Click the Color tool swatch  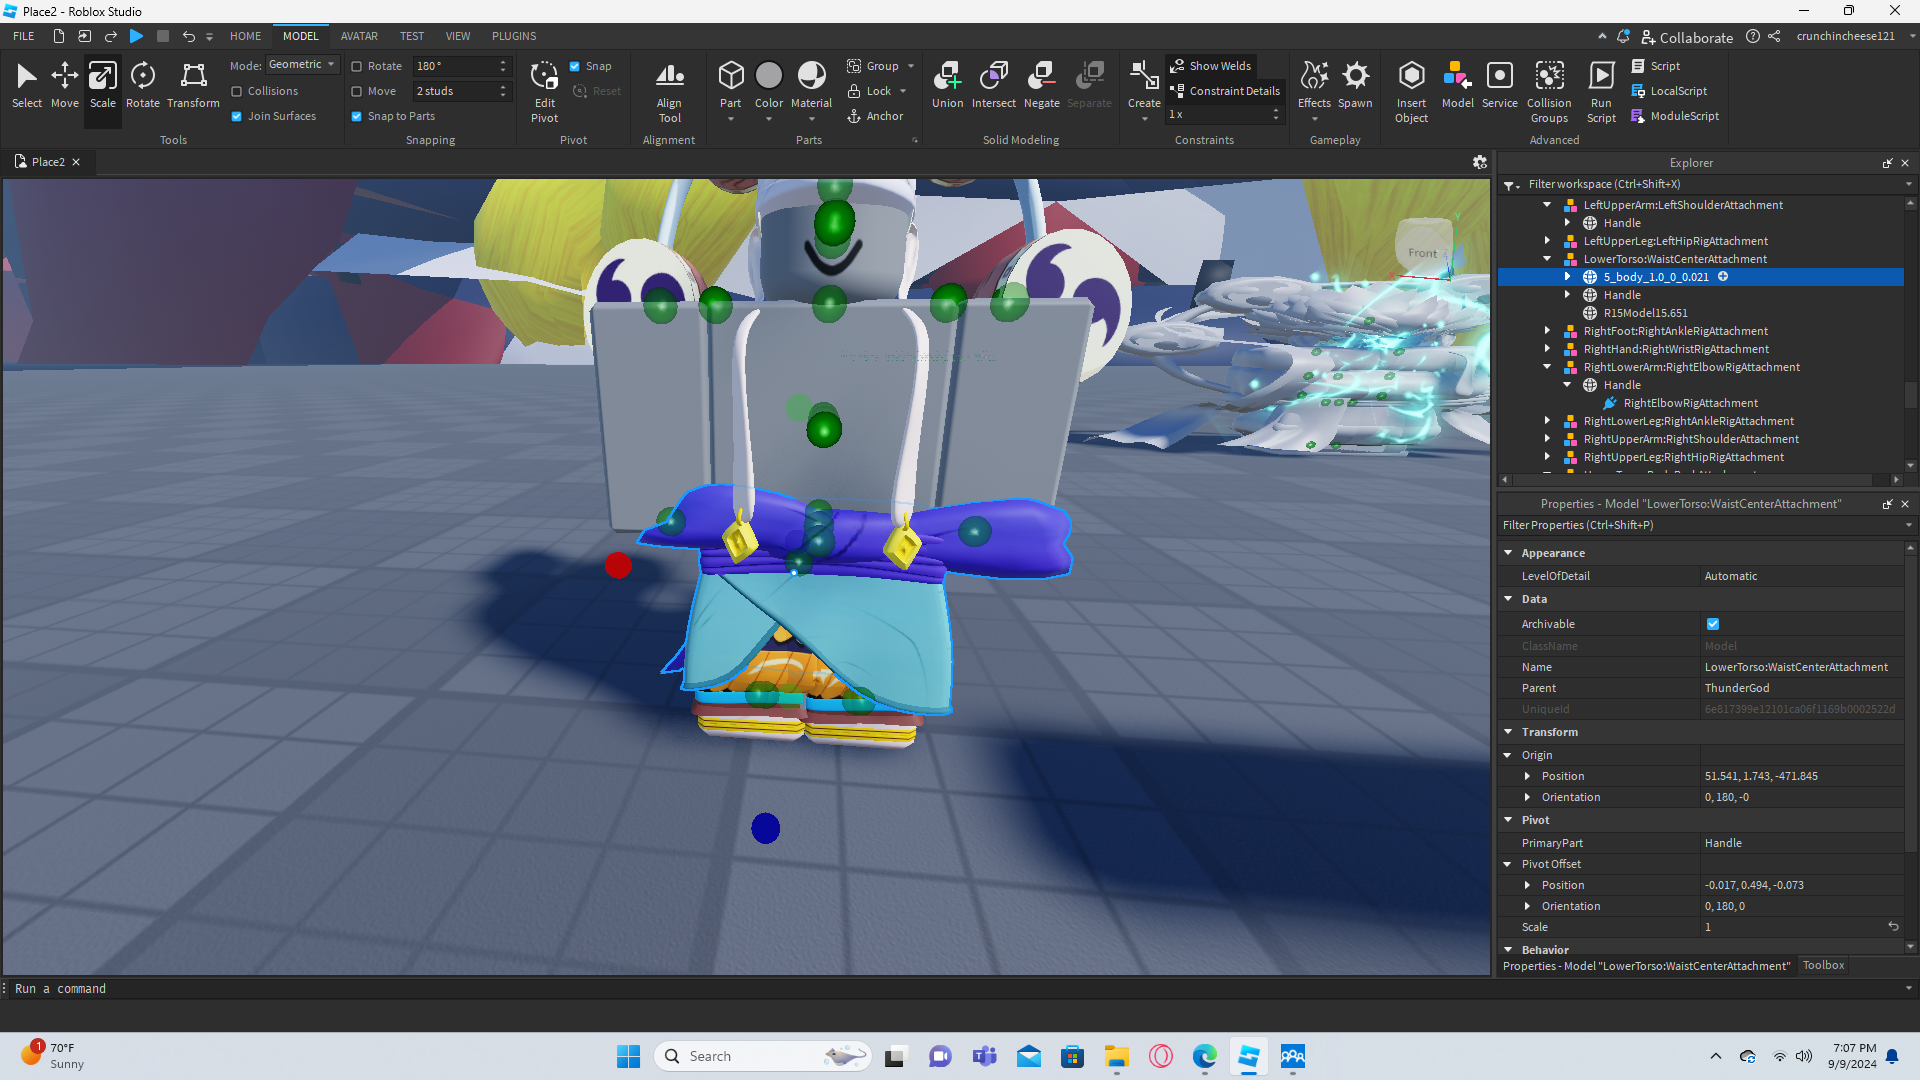point(768,76)
